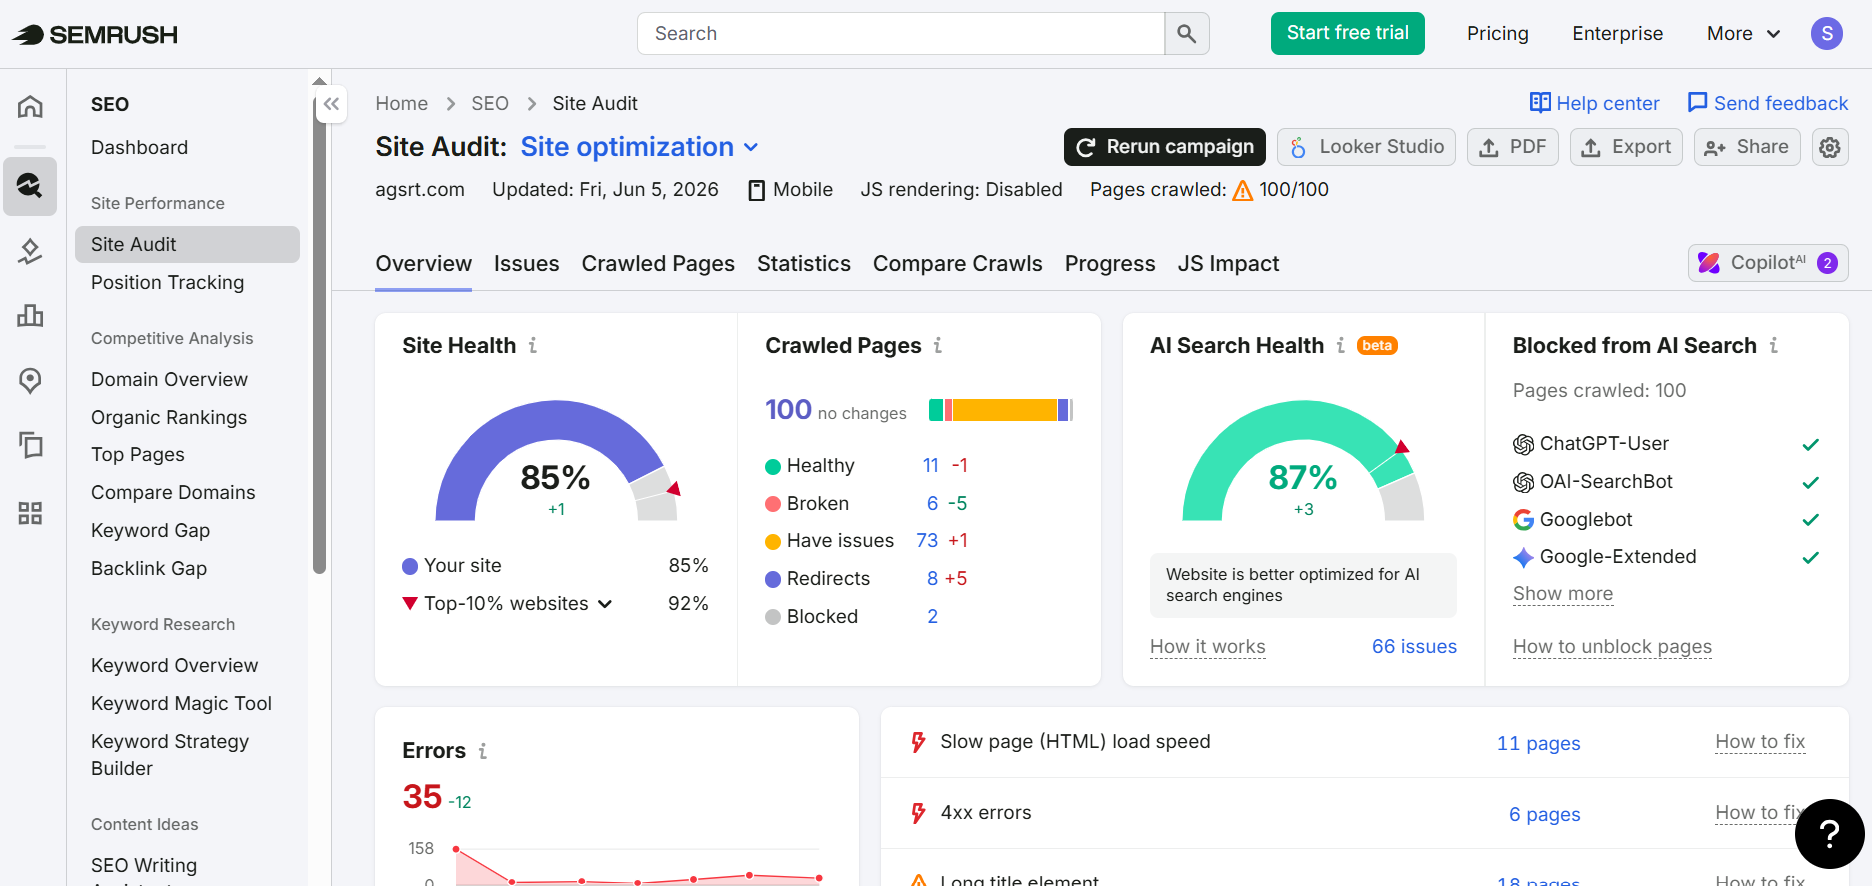Open the Home icon in the left rail
This screenshot has width=1872, height=886.
[30, 106]
